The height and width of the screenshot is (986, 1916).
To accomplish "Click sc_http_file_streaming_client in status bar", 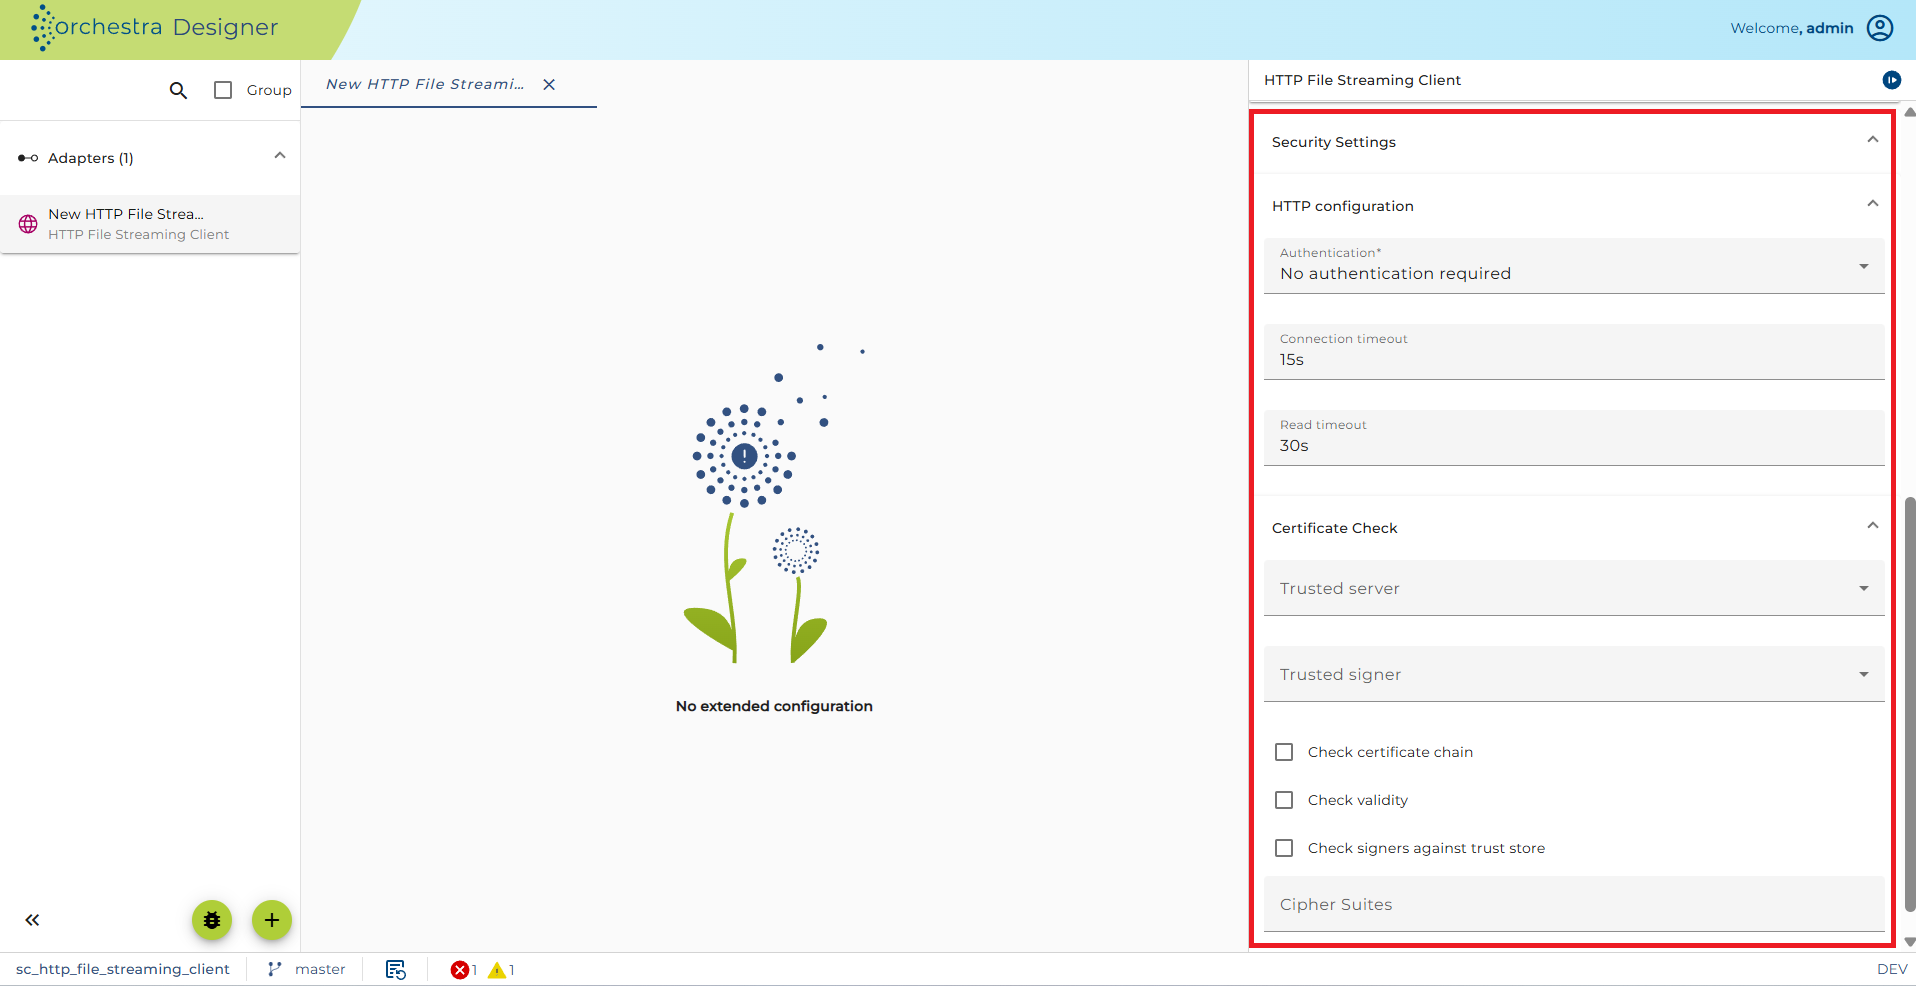I will (123, 969).
